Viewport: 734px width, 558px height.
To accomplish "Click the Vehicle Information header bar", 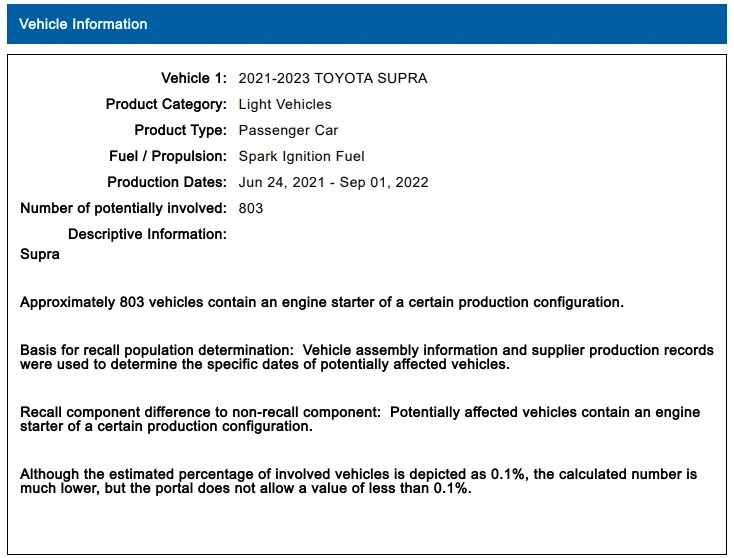I will pyautogui.click(x=367, y=24).
